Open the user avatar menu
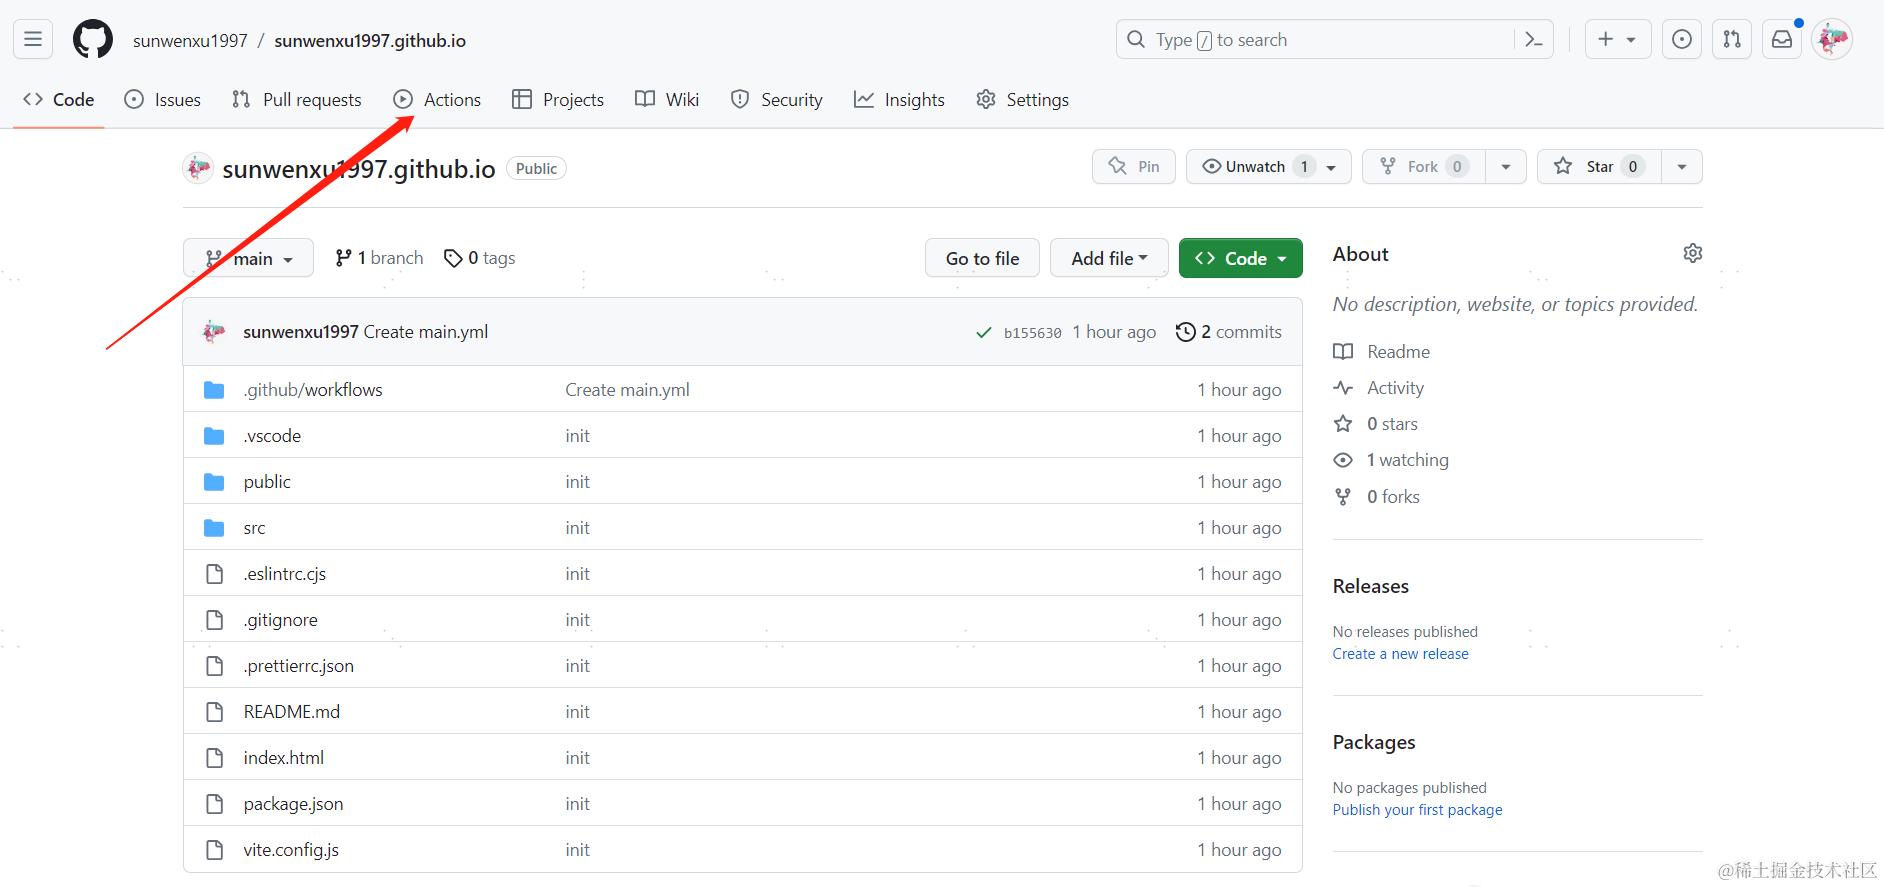The height and width of the screenshot is (887, 1884). tap(1832, 40)
